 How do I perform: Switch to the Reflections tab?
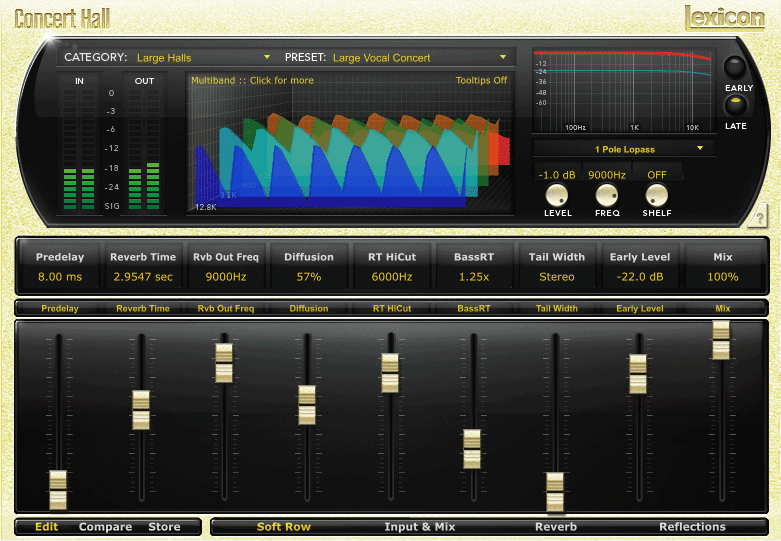pos(692,527)
